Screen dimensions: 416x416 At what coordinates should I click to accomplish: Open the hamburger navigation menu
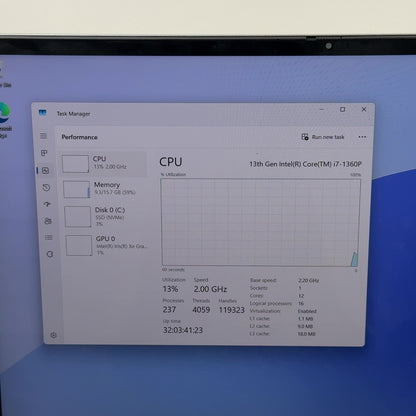coord(43,136)
